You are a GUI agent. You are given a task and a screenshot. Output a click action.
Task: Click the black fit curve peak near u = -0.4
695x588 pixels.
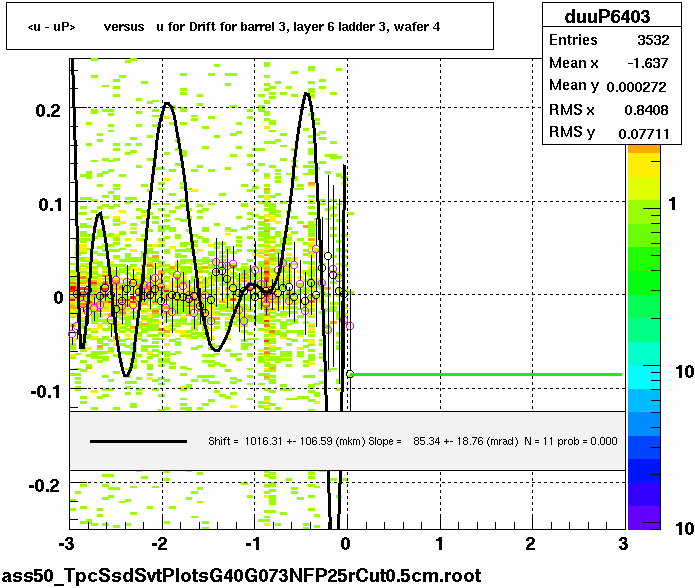pos(307,93)
